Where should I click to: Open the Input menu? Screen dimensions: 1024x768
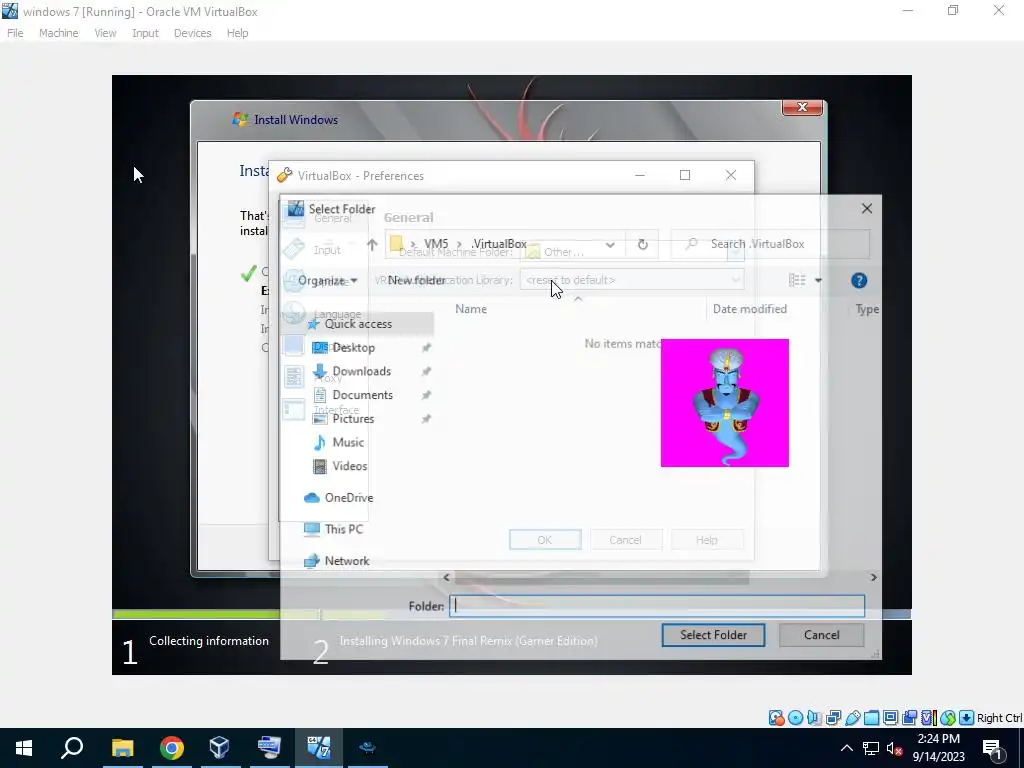145,33
